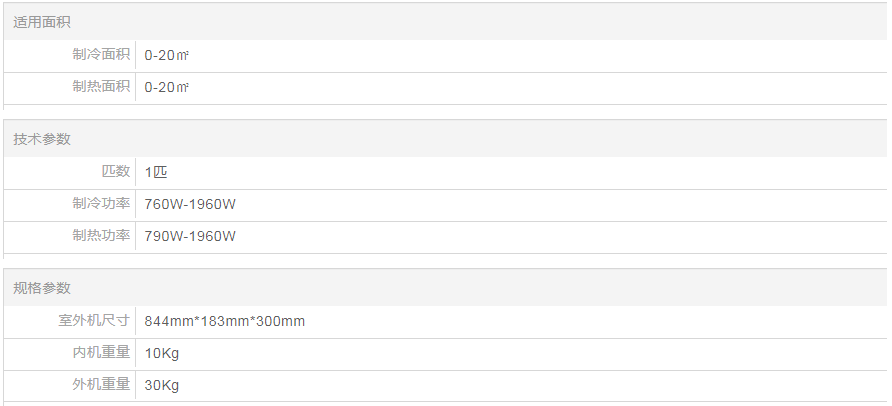Click the 制热面积 label
Viewport: 892px width, 406px height.
coord(101,87)
